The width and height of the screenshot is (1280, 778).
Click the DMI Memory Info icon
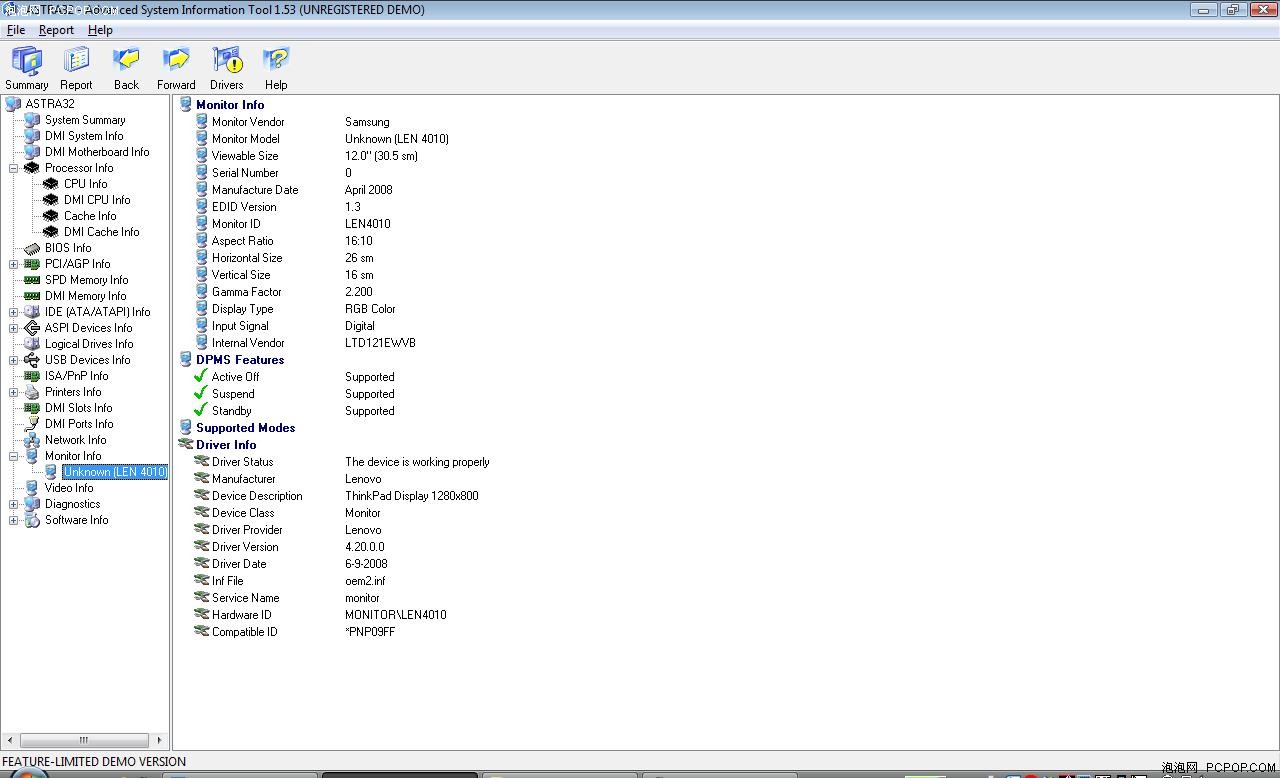click(32, 296)
